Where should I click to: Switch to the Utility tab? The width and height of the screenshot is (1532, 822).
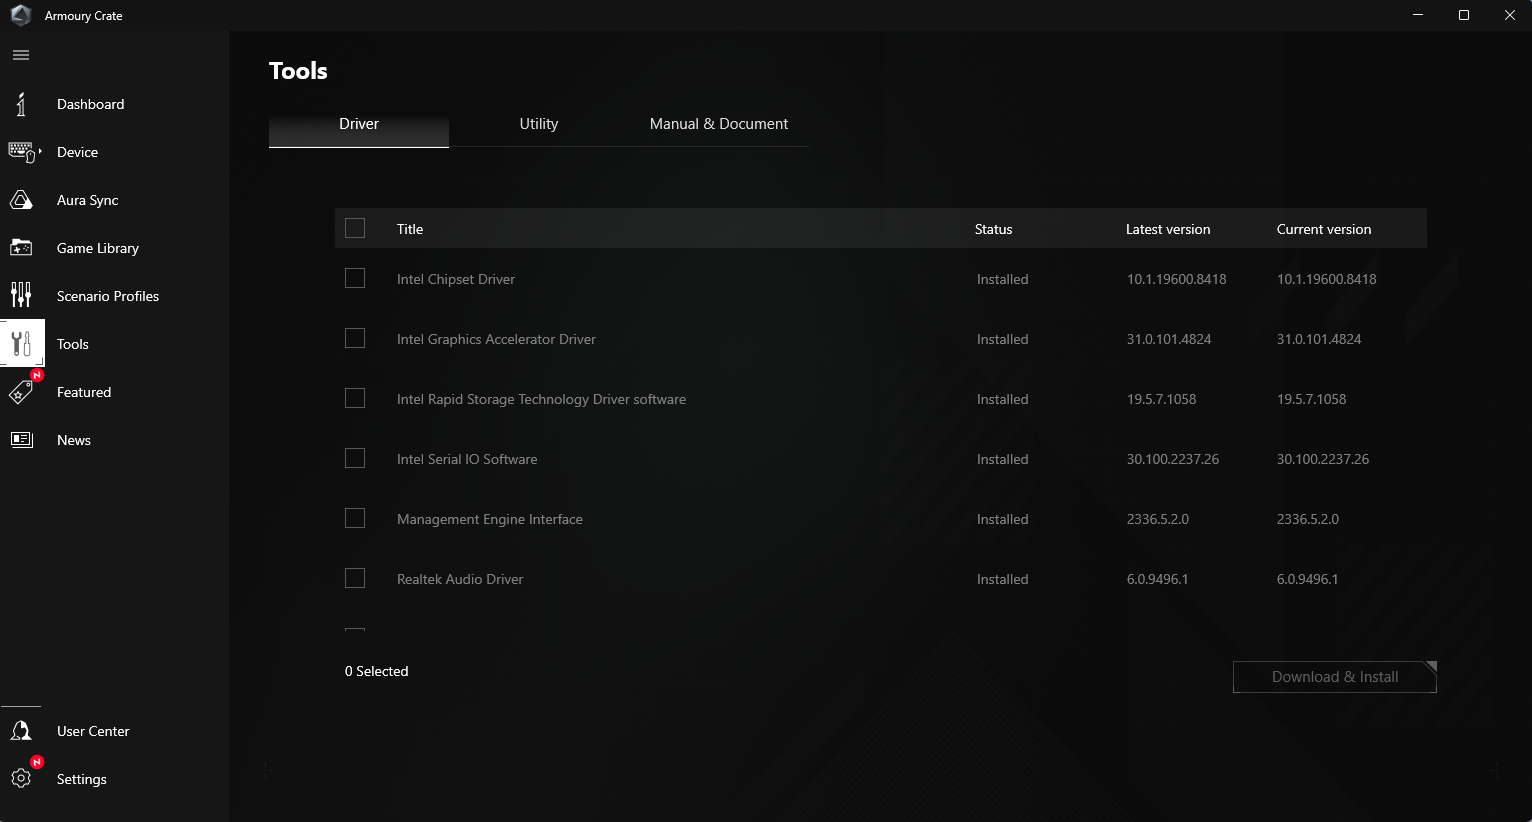539,124
